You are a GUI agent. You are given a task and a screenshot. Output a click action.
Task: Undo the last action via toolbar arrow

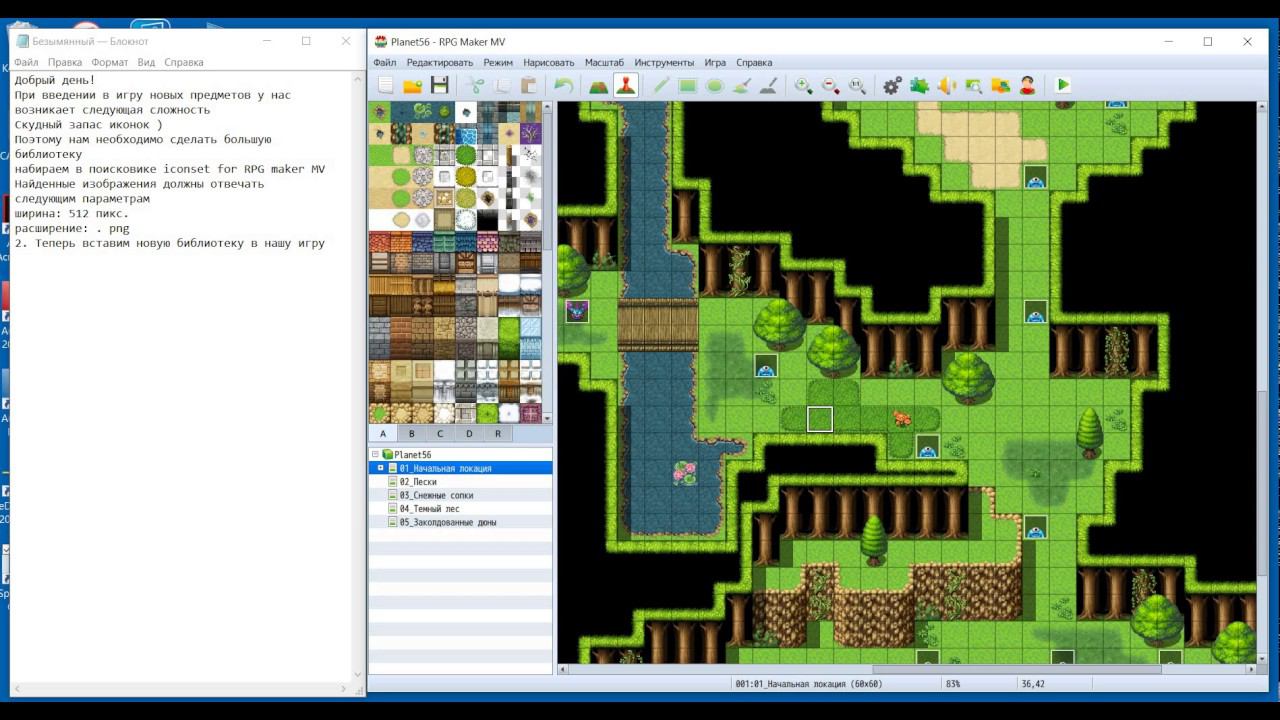[564, 86]
